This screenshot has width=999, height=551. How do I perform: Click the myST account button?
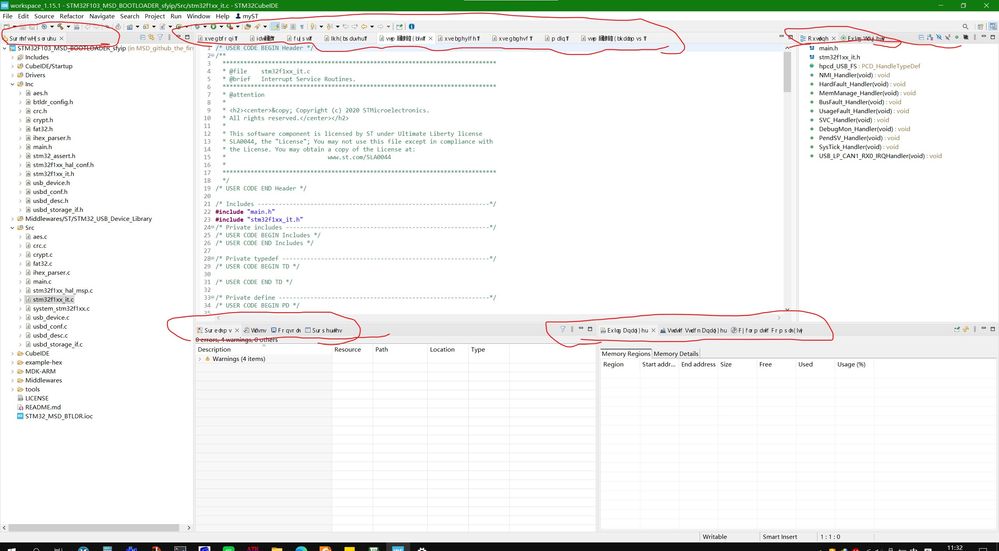tap(244, 16)
